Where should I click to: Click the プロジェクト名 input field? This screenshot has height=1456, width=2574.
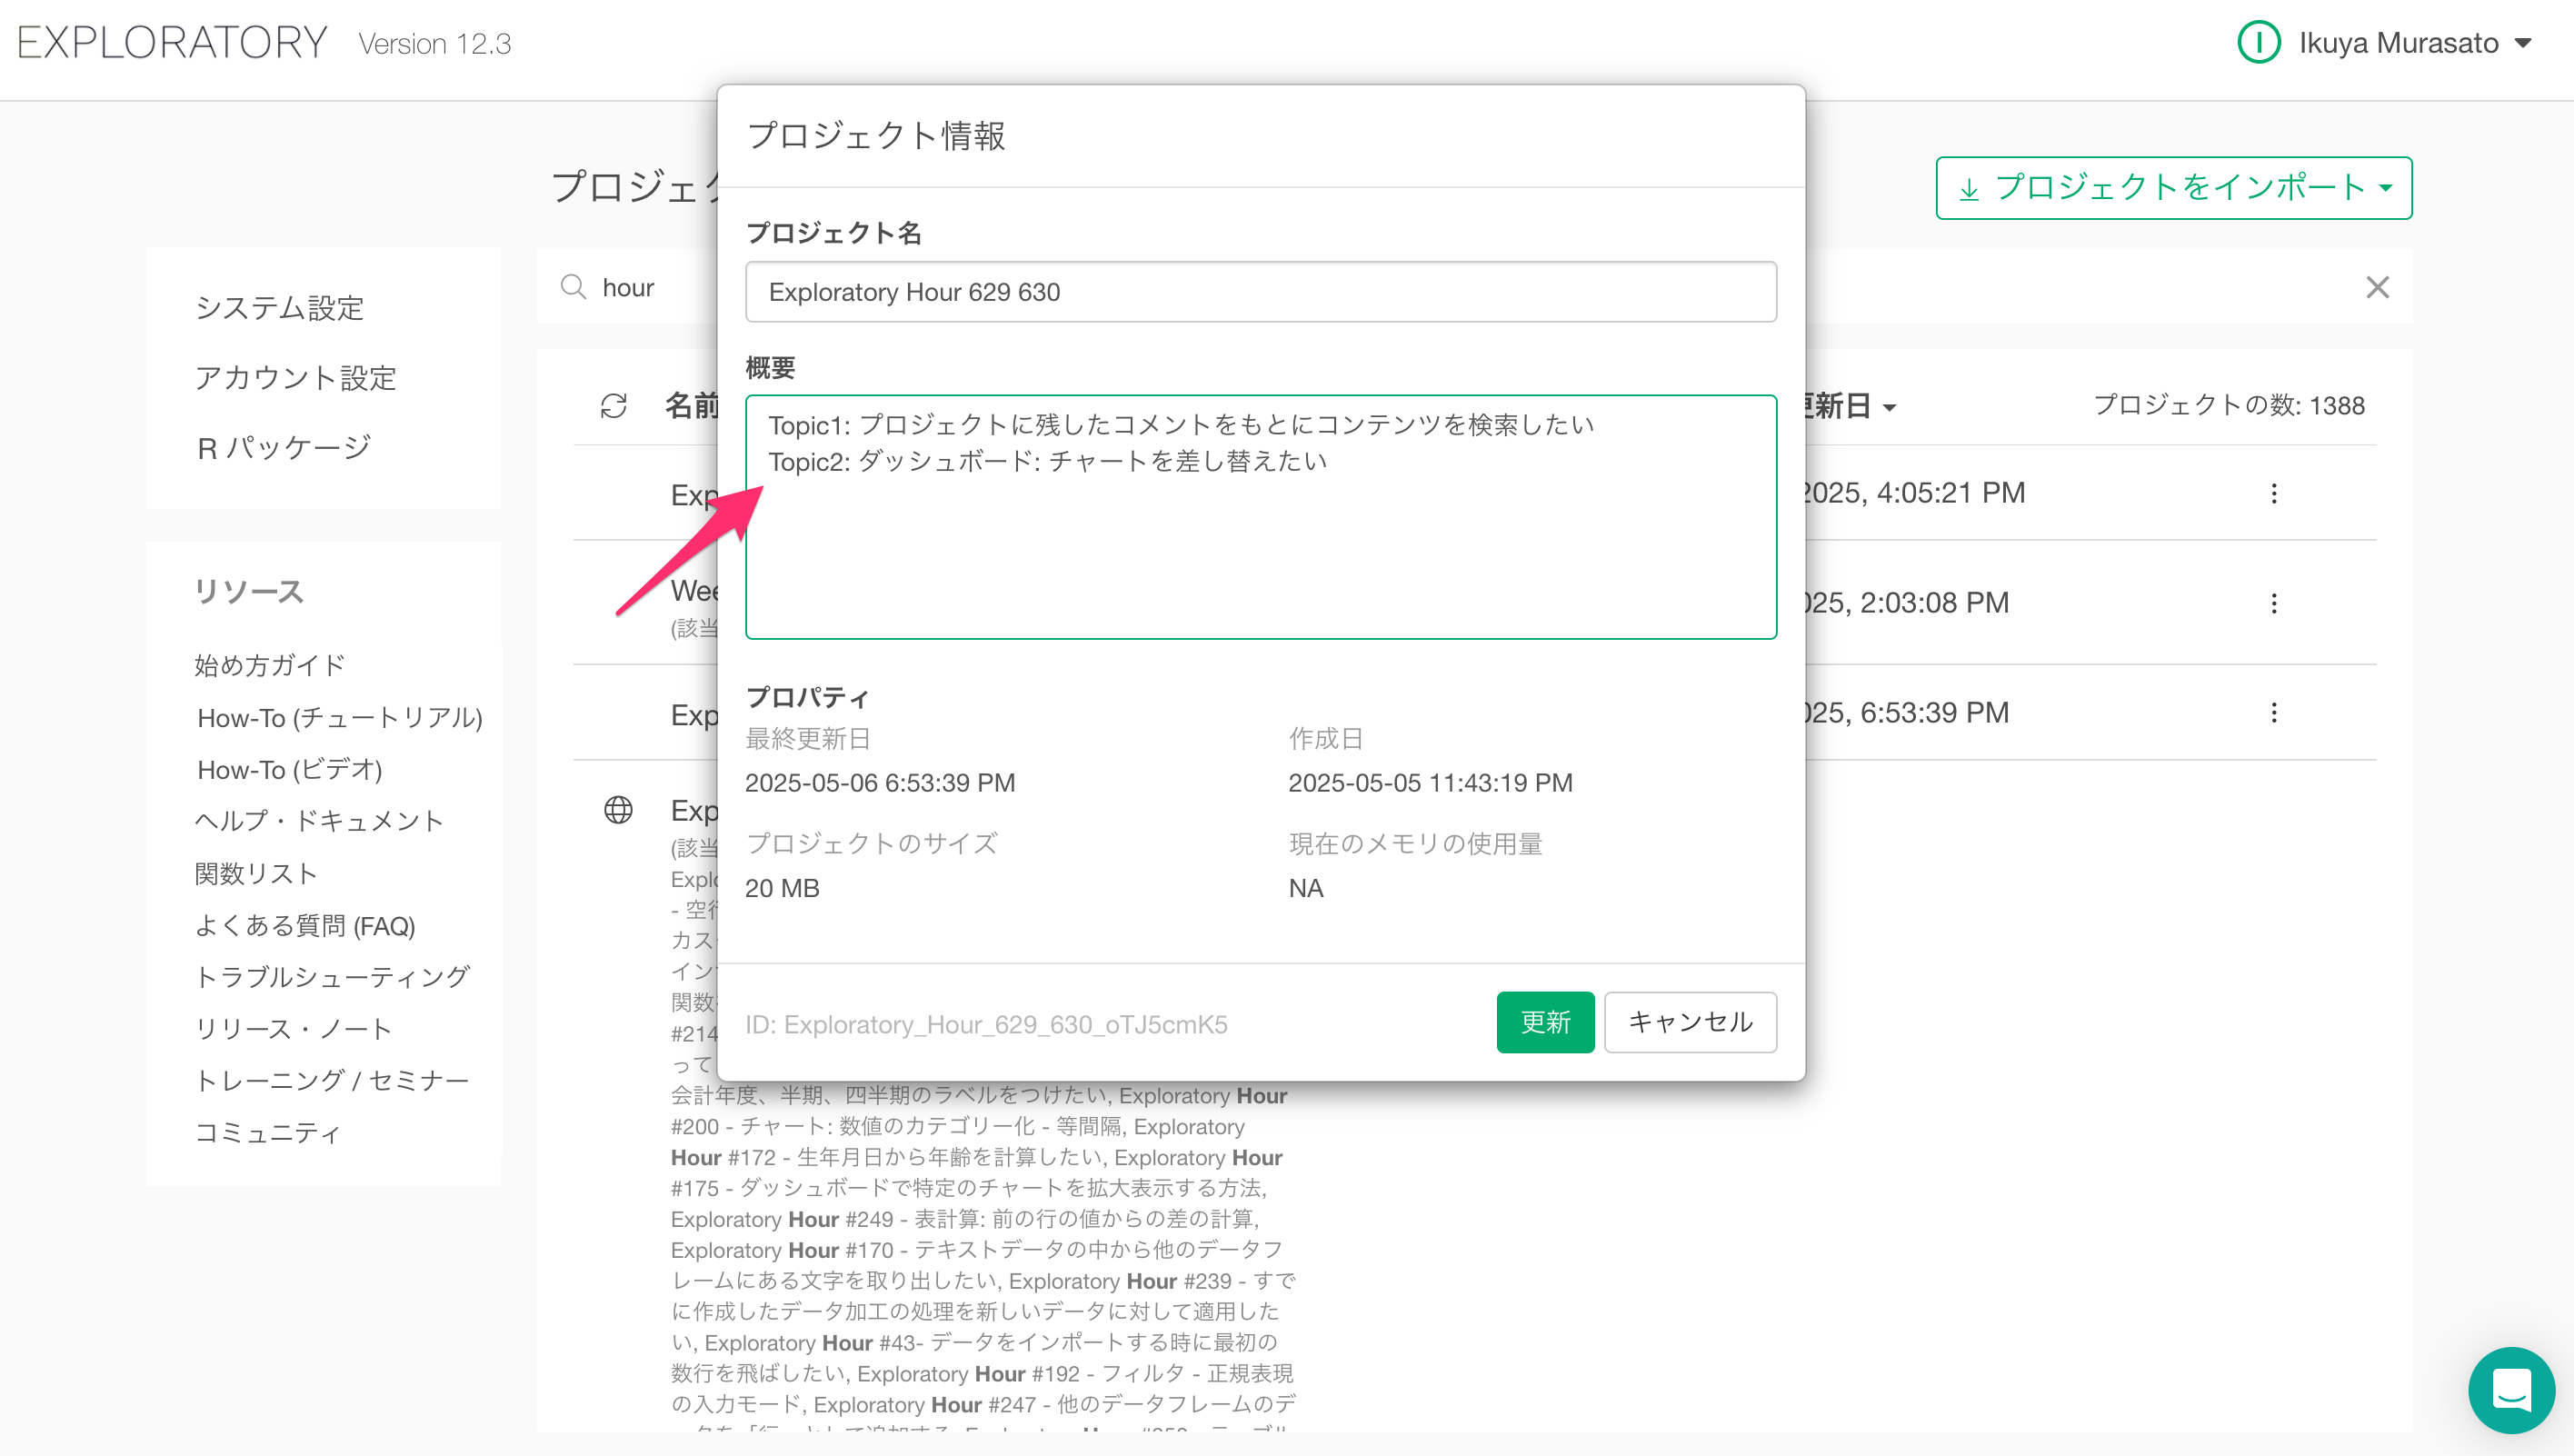pyautogui.click(x=1260, y=292)
